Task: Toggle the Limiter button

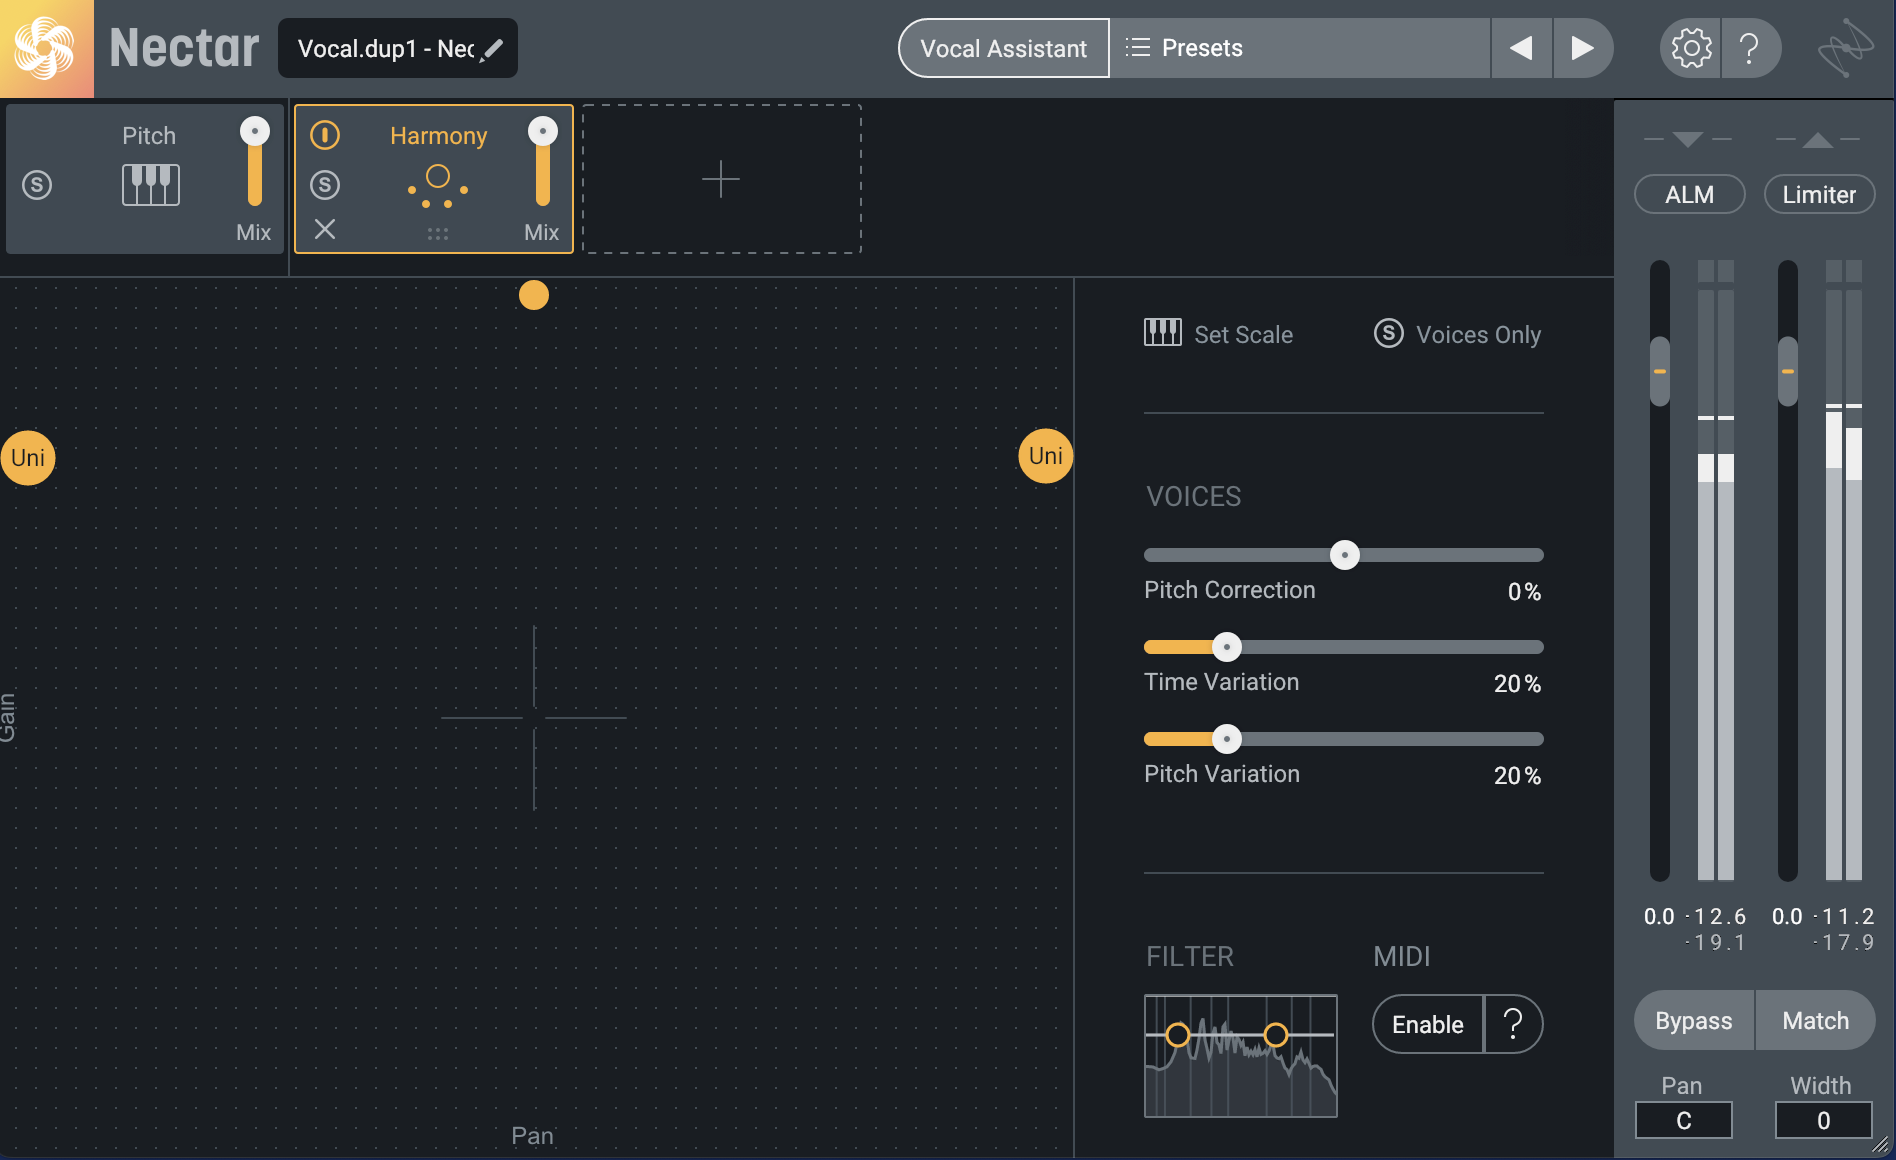Action: click(x=1819, y=195)
